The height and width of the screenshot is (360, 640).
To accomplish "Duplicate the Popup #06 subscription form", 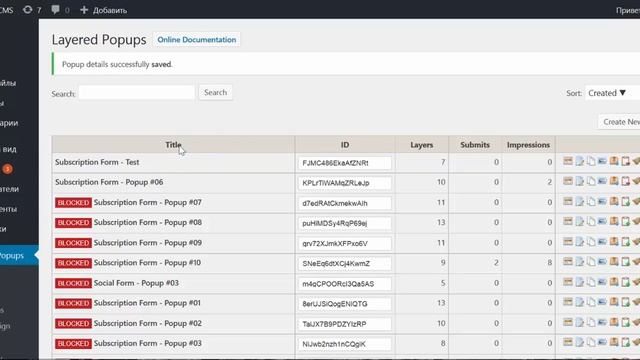I will tap(591, 181).
